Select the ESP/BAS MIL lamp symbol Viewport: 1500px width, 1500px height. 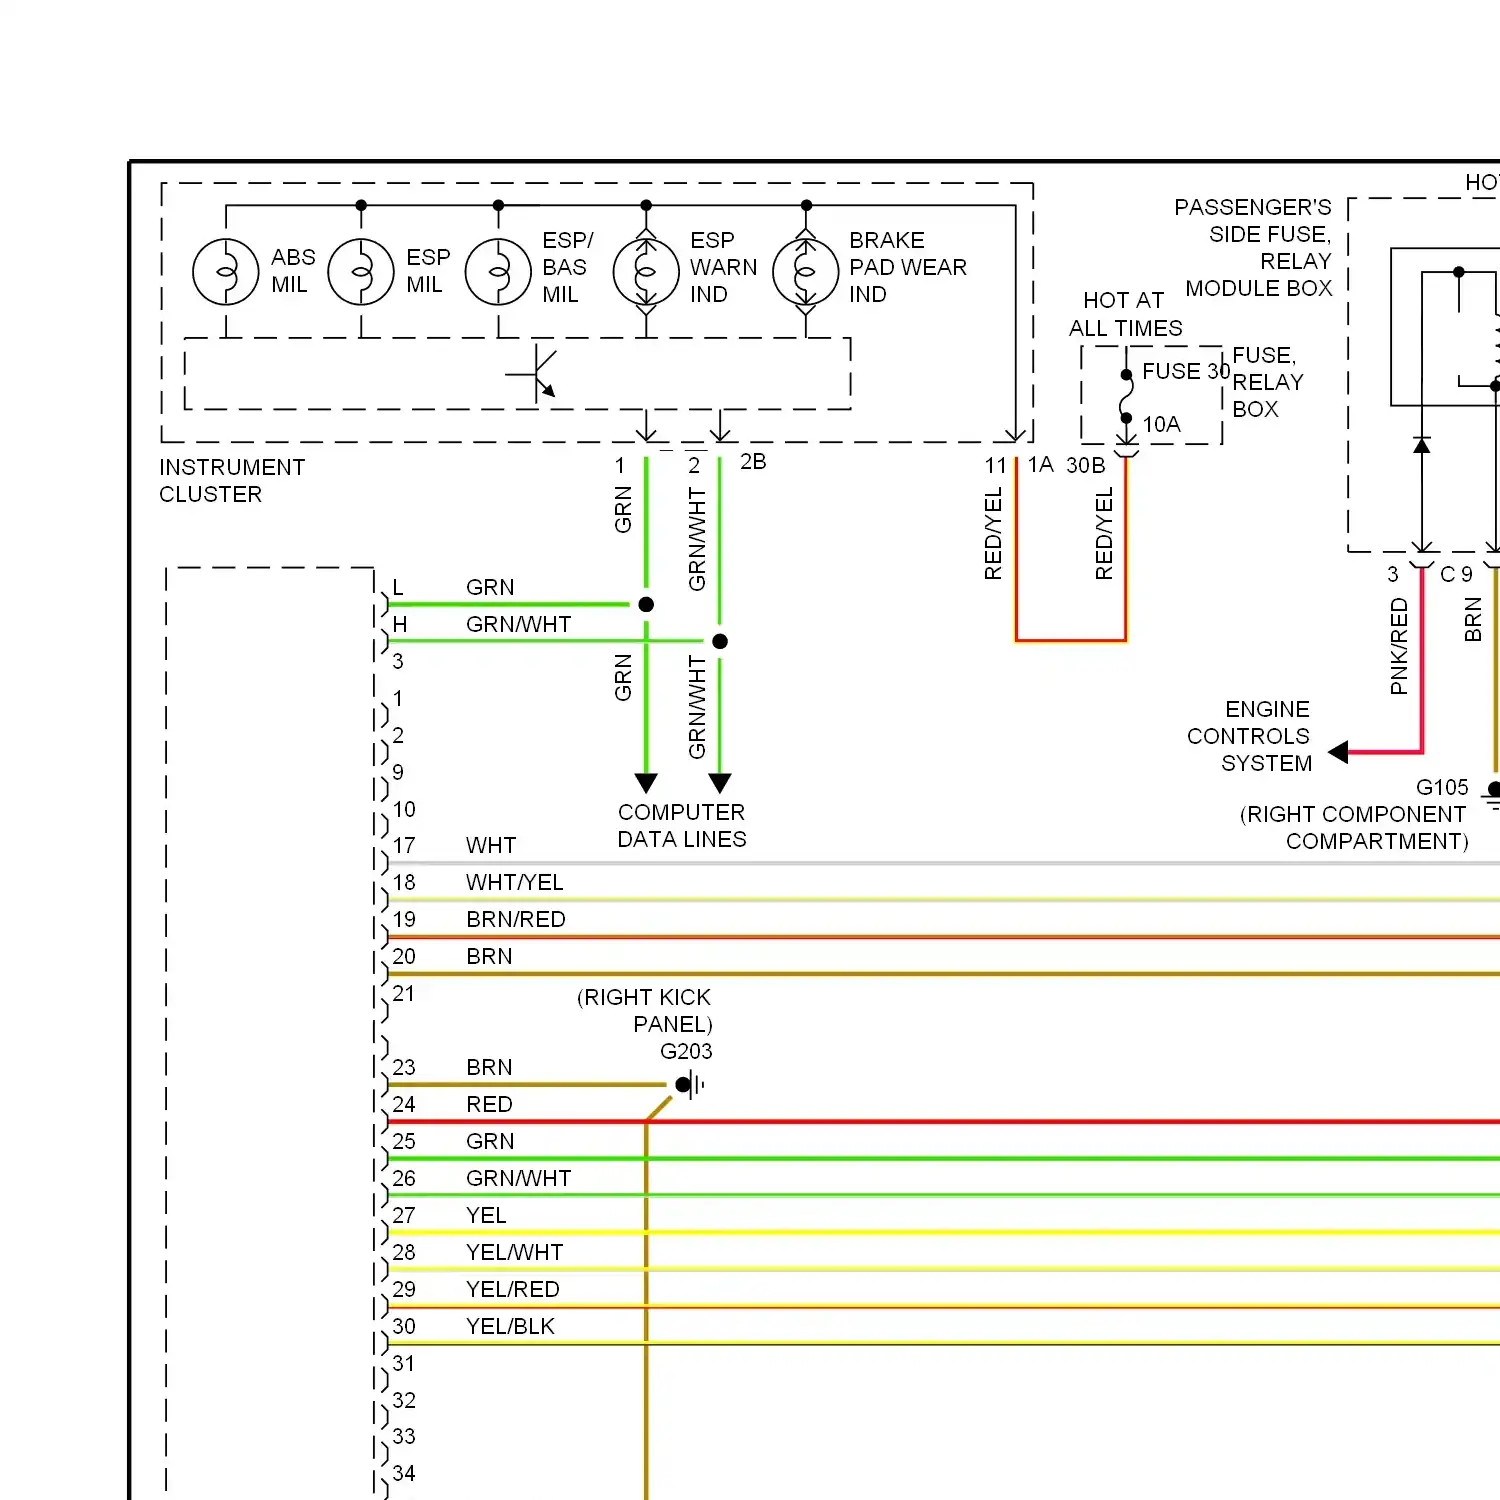tap(498, 272)
